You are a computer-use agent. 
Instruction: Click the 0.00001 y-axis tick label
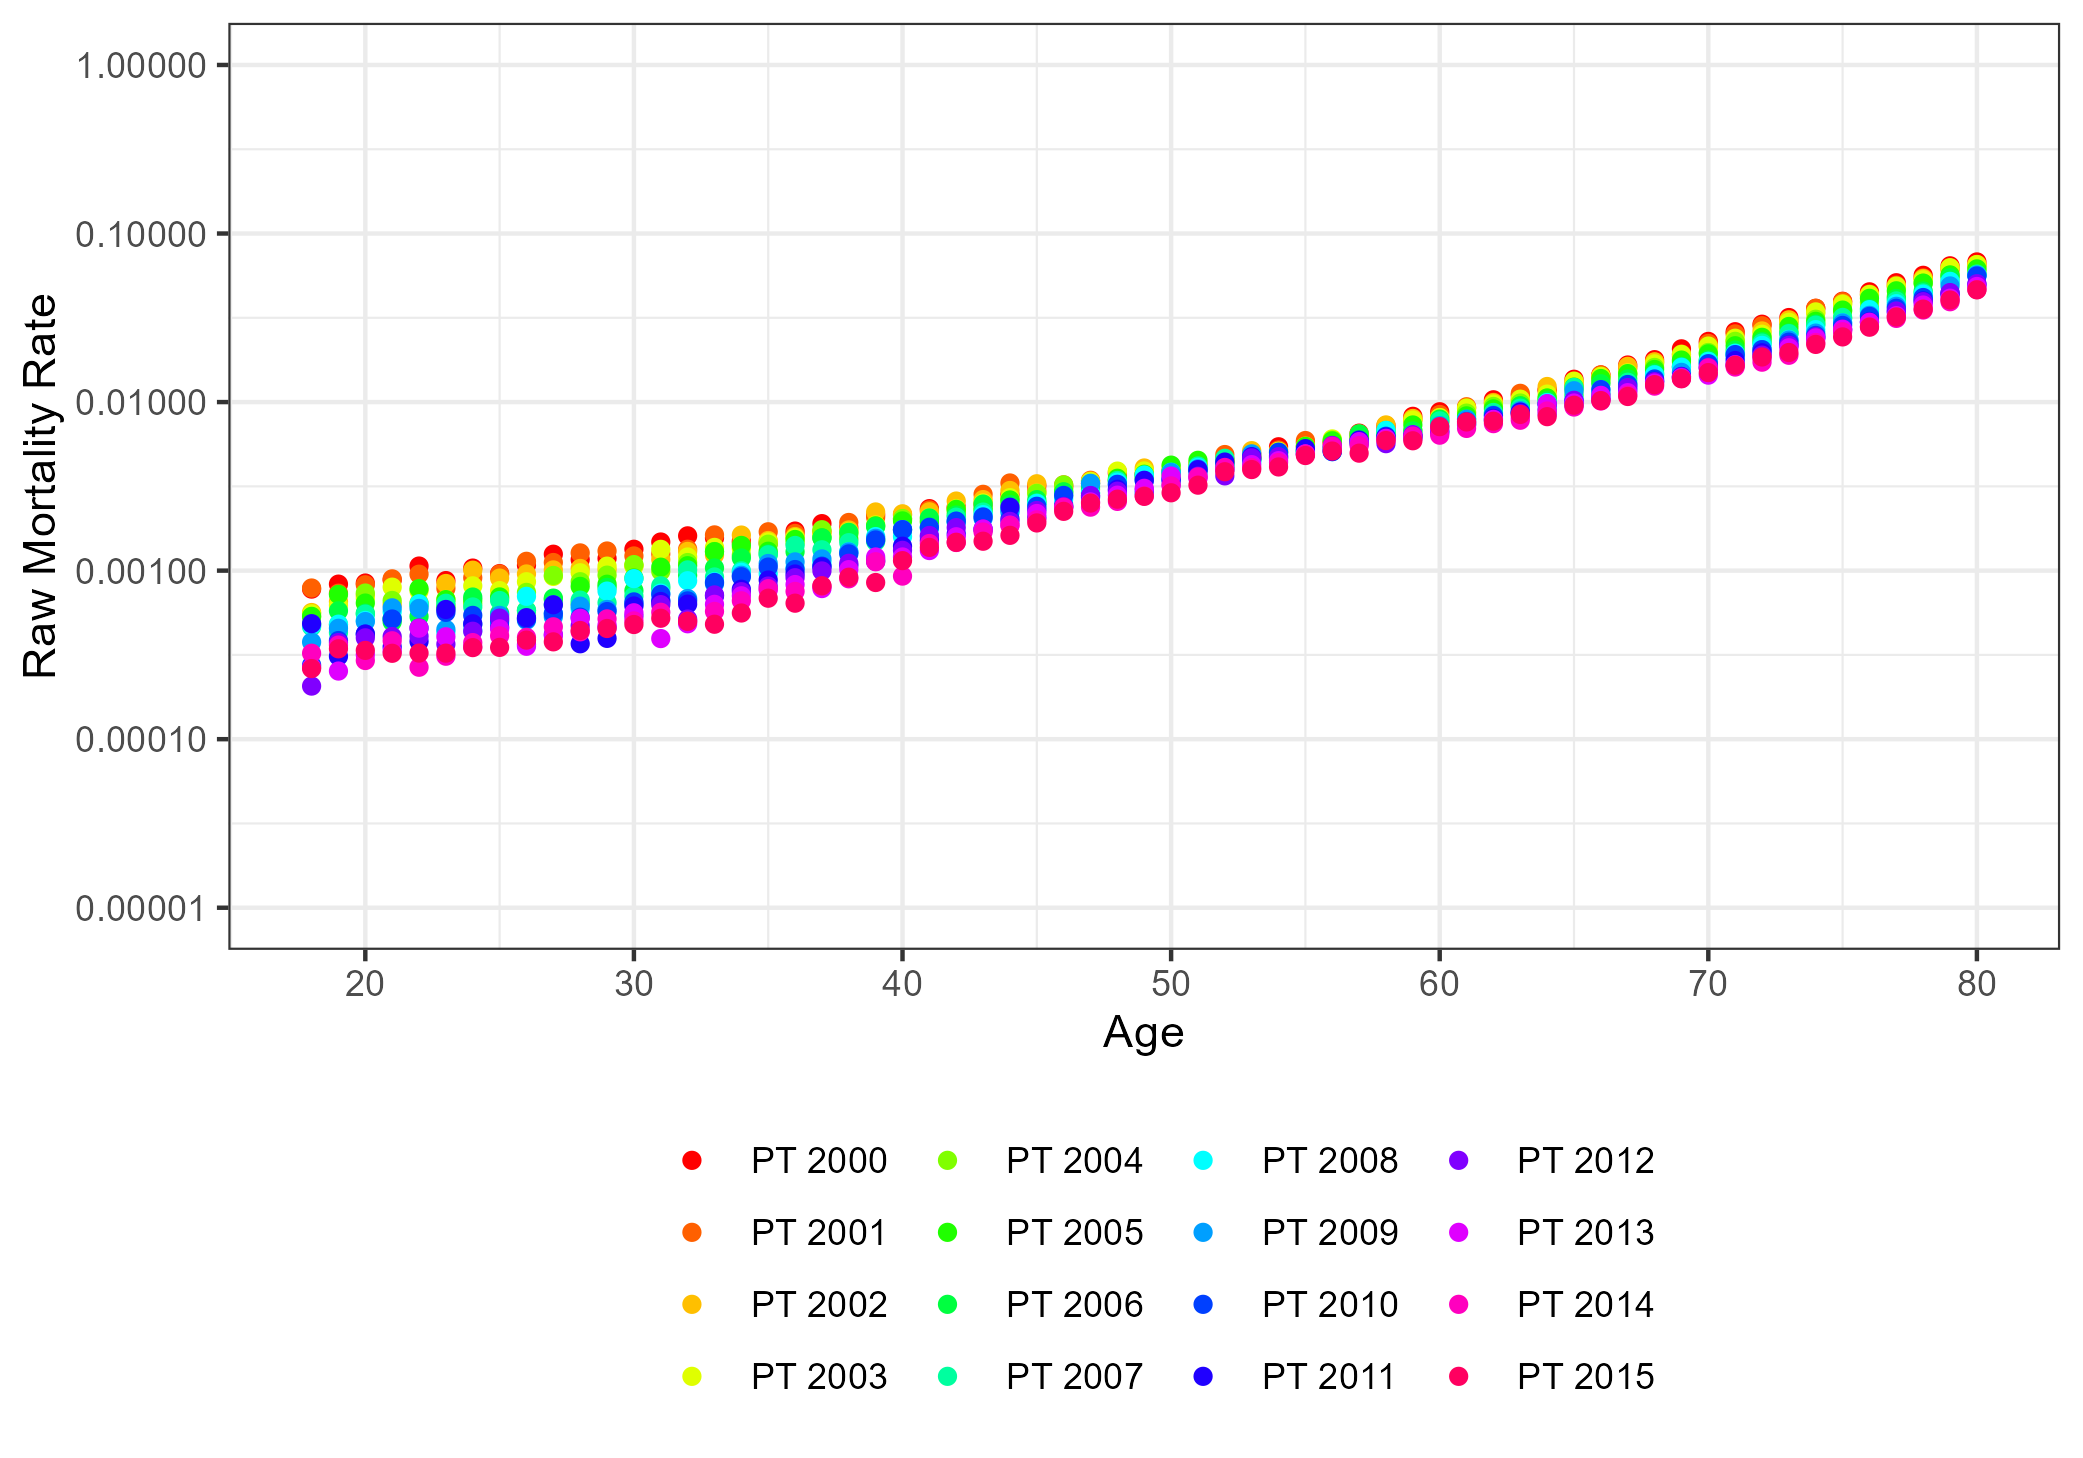(x=141, y=908)
